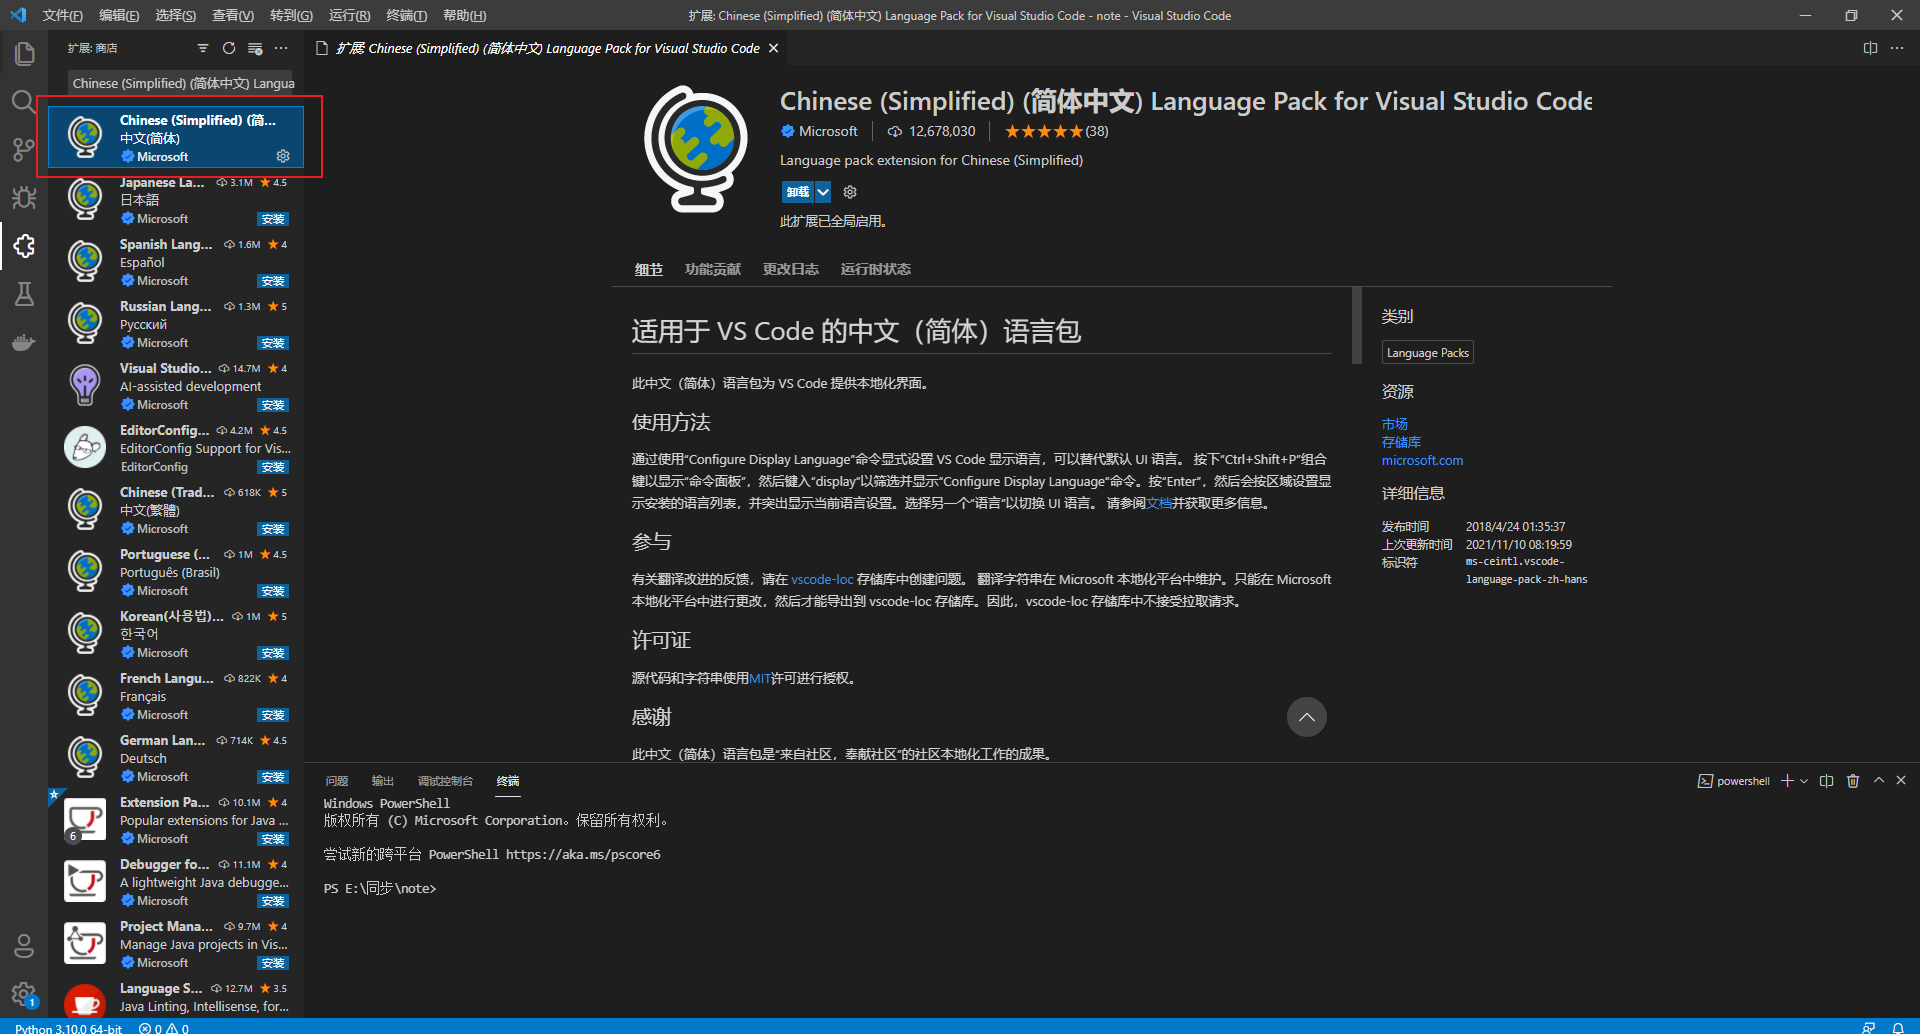Switch to 问题 panel tab
Screen dimensions: 1920x1034
coord(337,781)
